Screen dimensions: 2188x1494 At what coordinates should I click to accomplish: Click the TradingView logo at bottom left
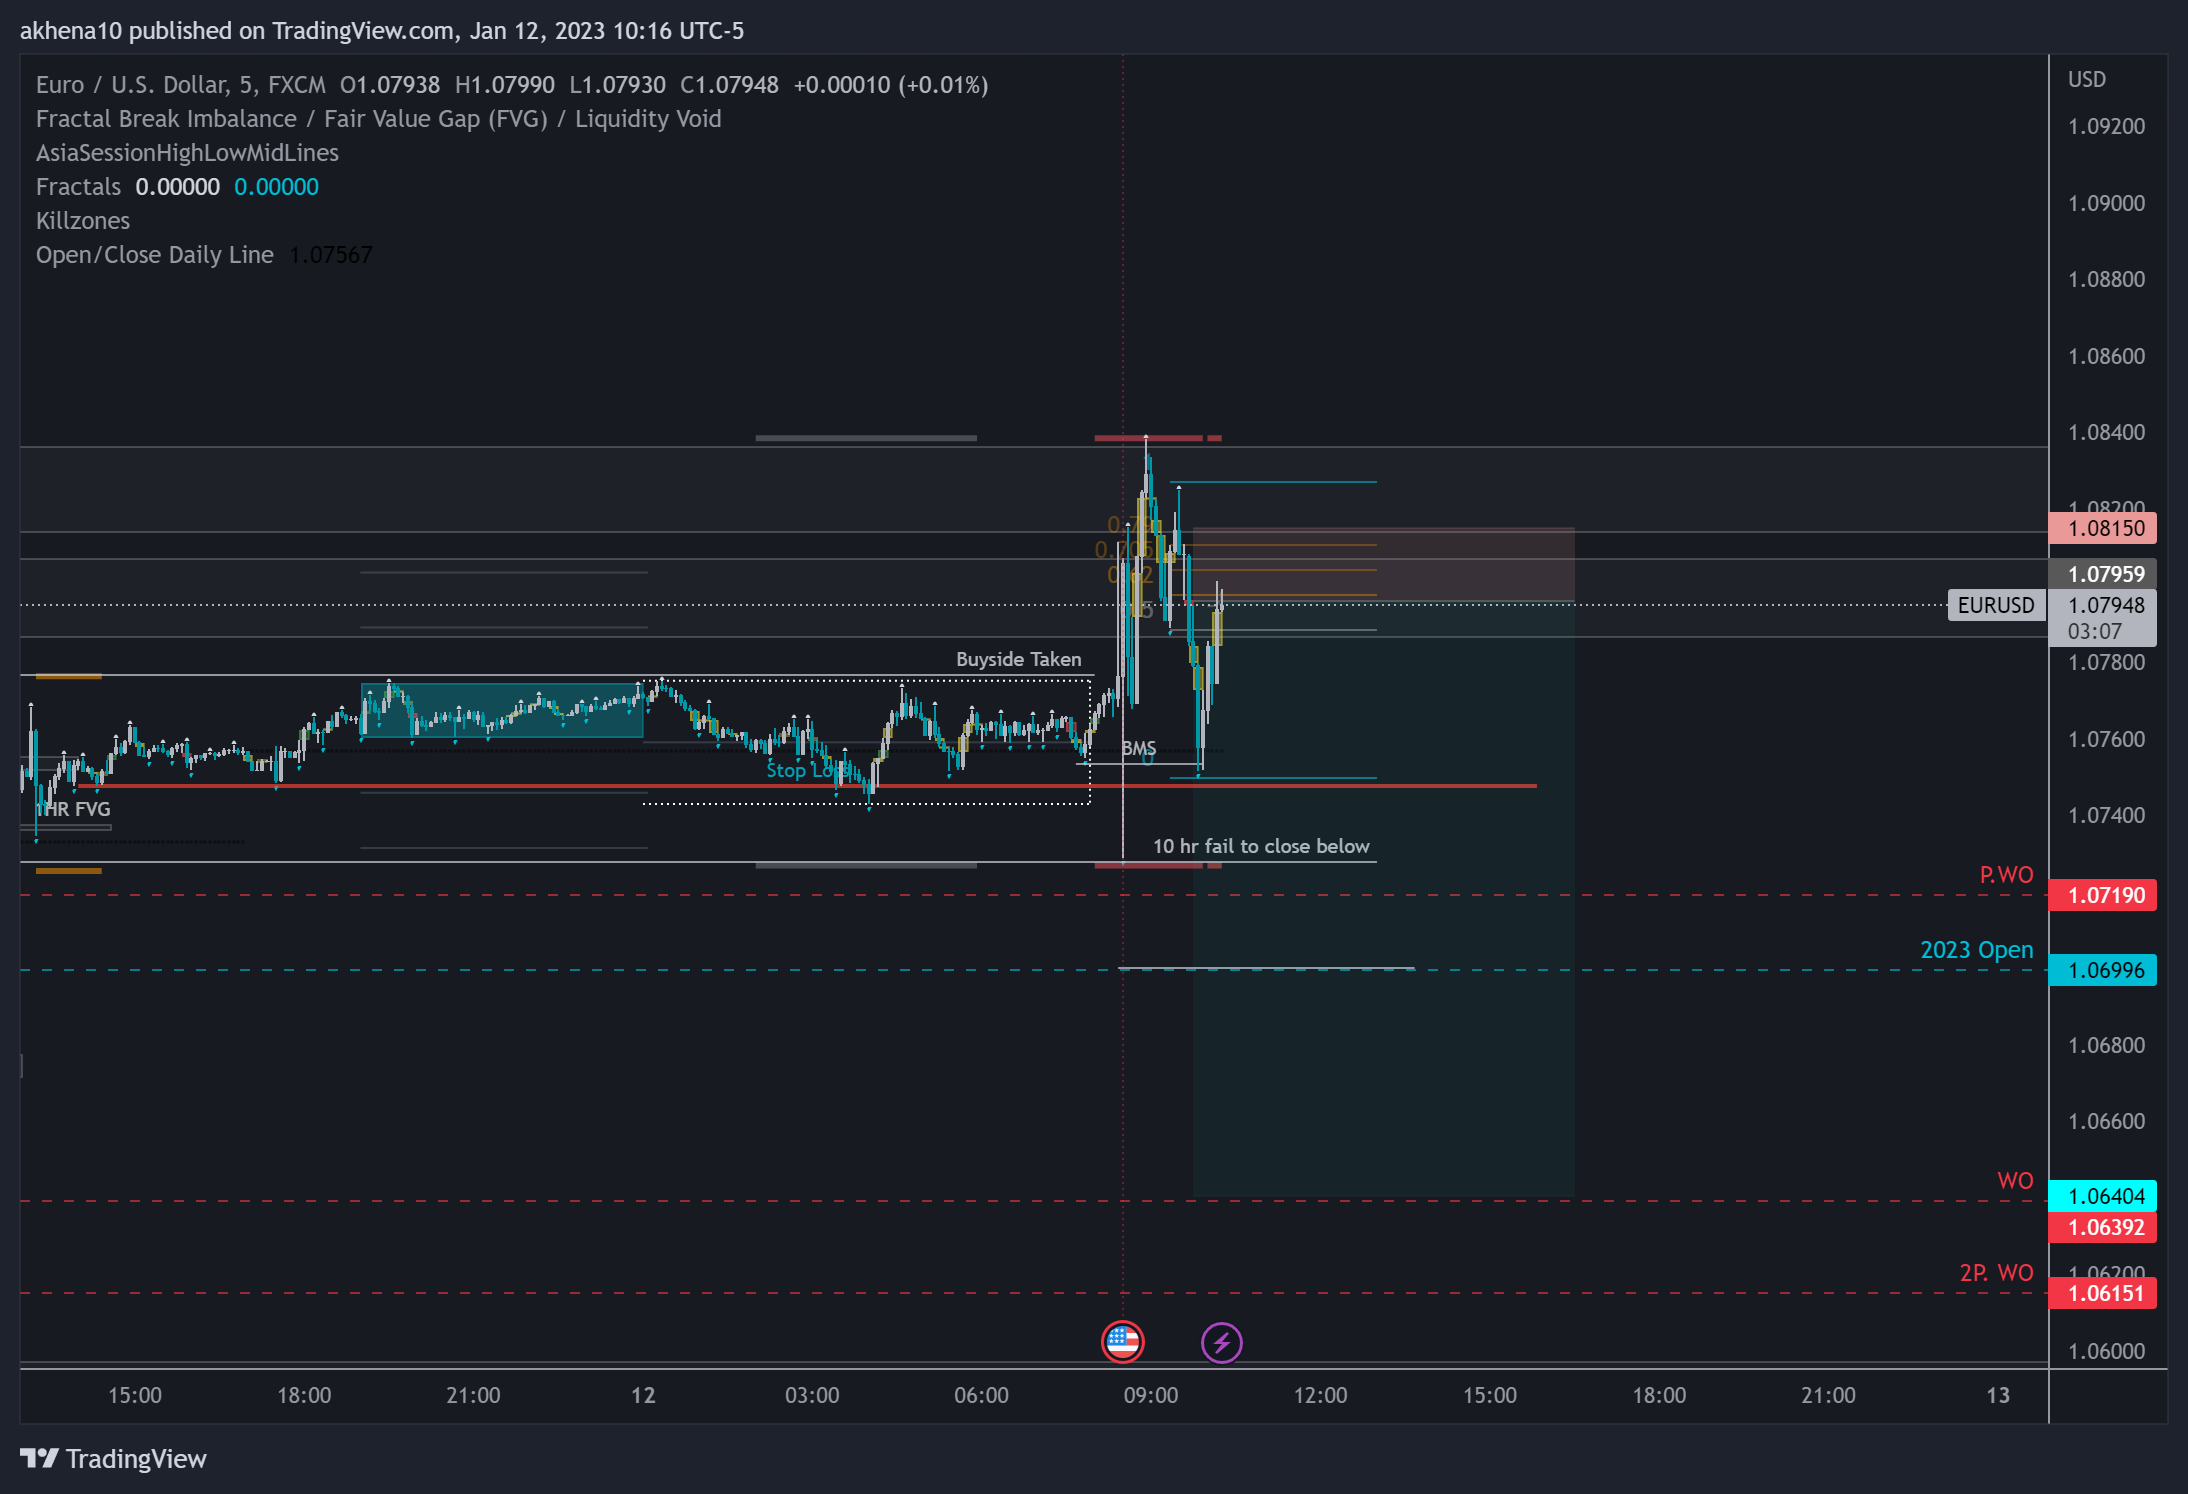(x=113, y=1459)
